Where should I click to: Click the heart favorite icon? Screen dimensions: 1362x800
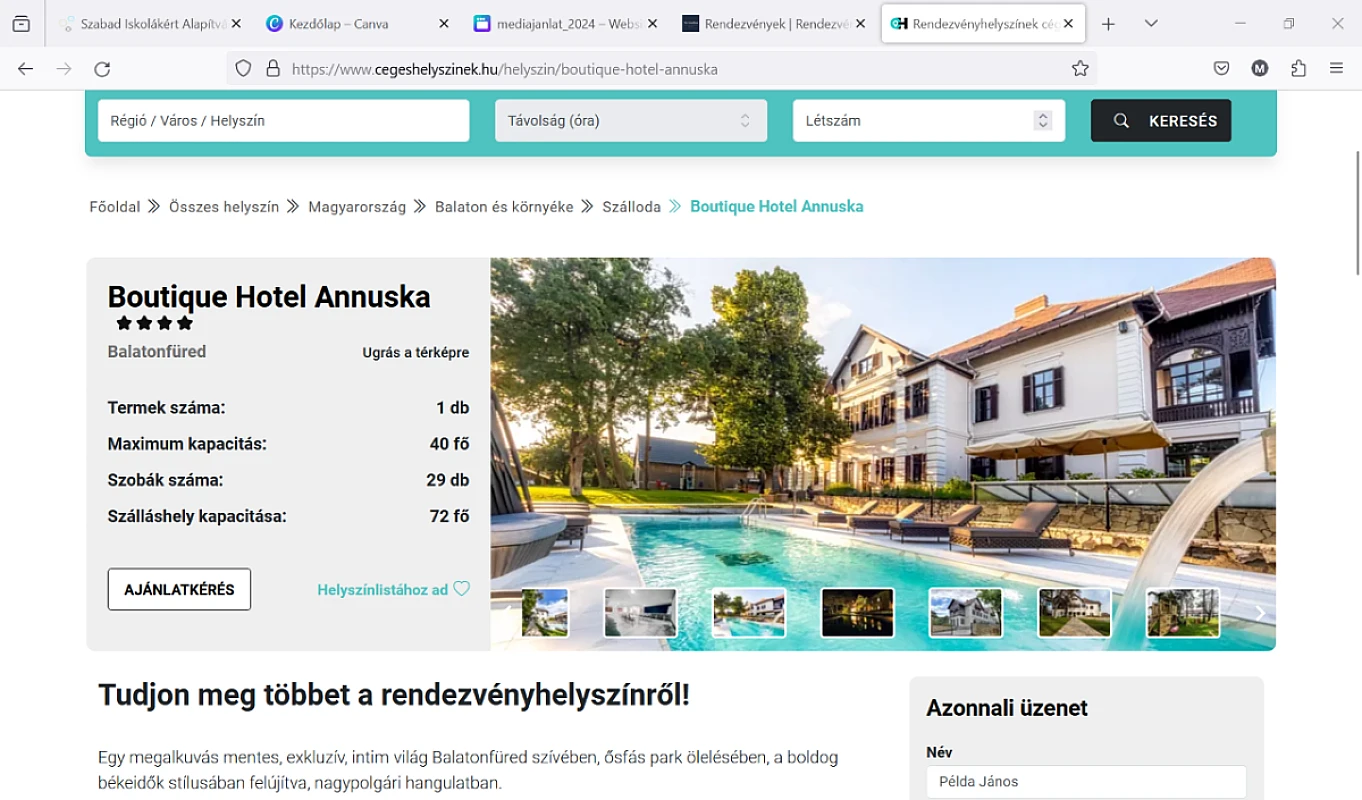[461, 589]
